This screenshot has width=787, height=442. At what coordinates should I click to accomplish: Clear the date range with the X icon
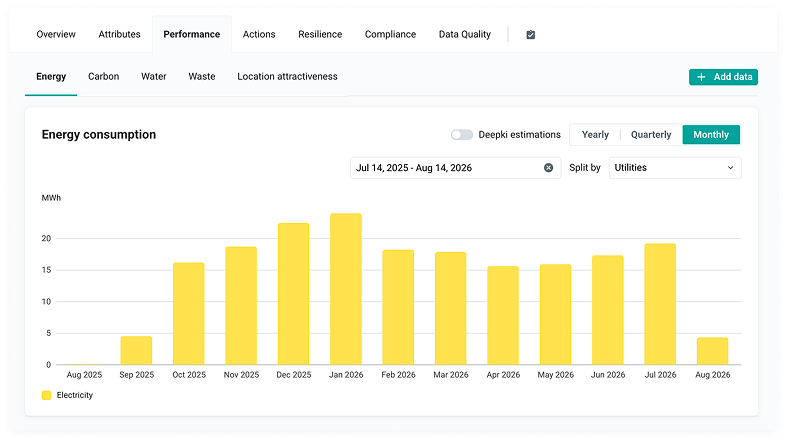pyautogui.click(x=549, y=168)
